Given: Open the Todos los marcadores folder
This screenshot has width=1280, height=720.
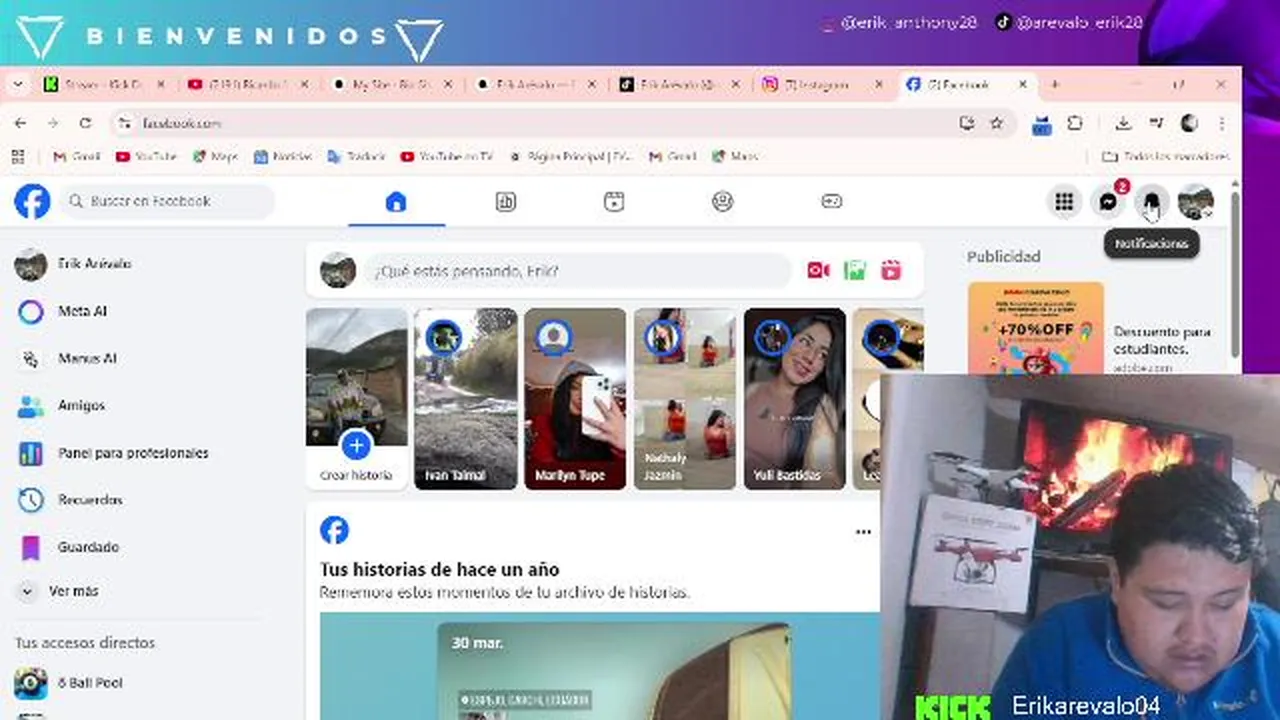Looking at the screenshot, I should coord(1166,157).
